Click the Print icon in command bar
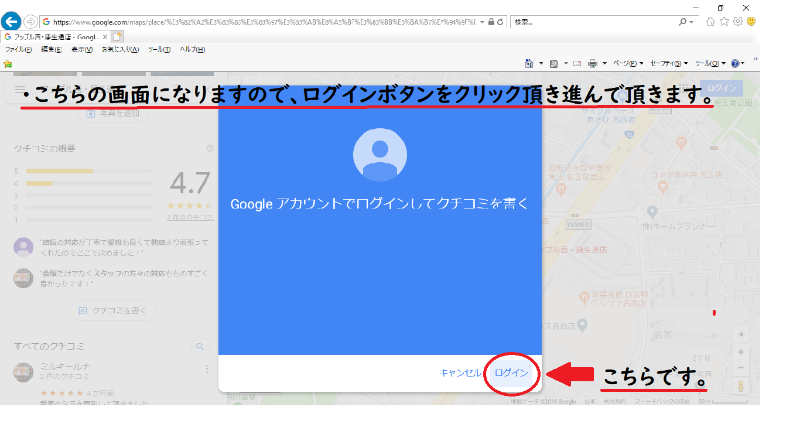This screenshot has width=800, height=426. tap(594, 63)
